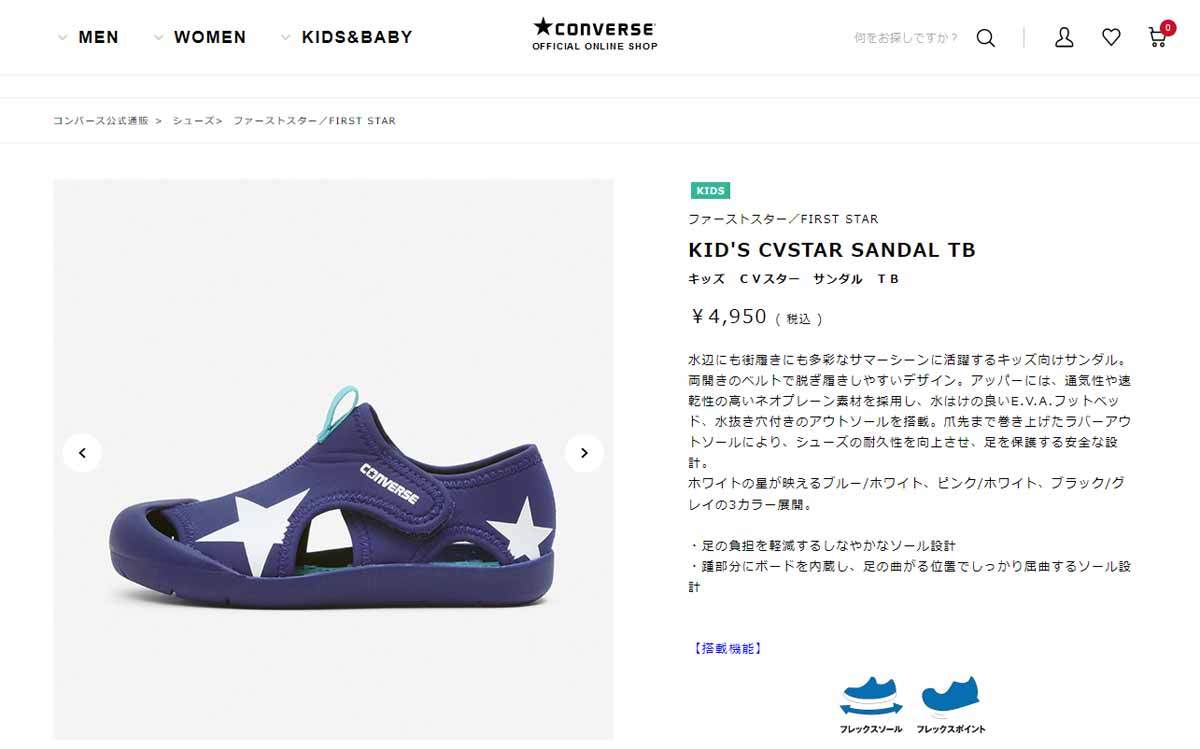Open the shopping cart icon
Image resolution: width=1200 pixels, height=749 pixels.
click(x=1158, y=38)
